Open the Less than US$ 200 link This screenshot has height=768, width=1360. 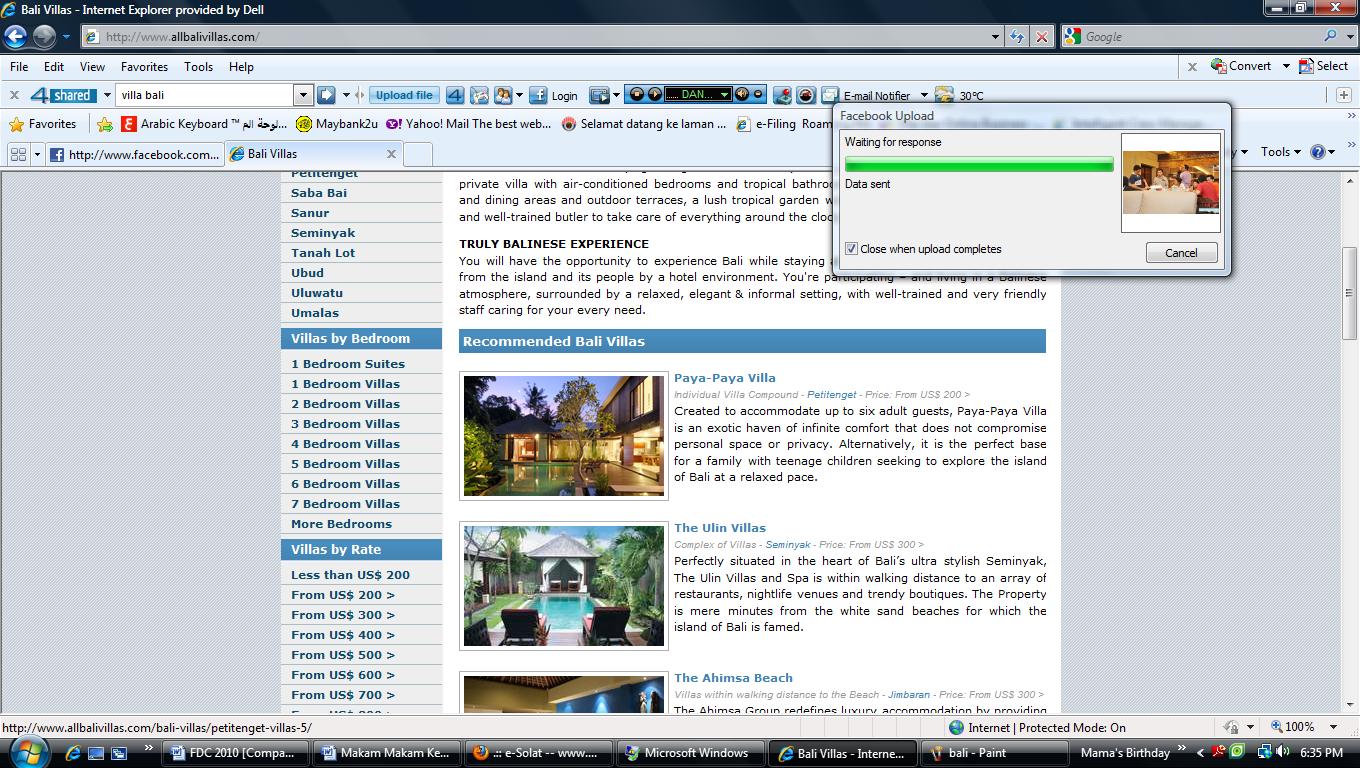pyautogui.click(x=350, y=575)
